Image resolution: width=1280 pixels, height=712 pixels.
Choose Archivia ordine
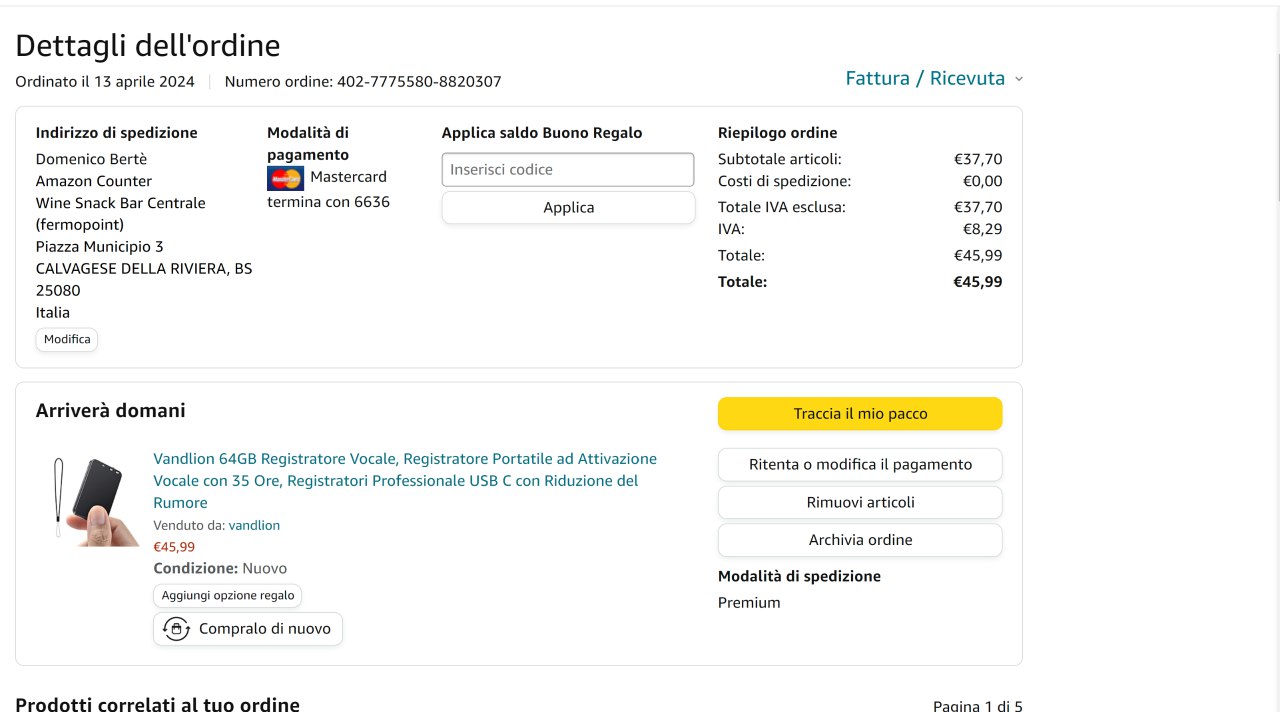tap(859, 540)
